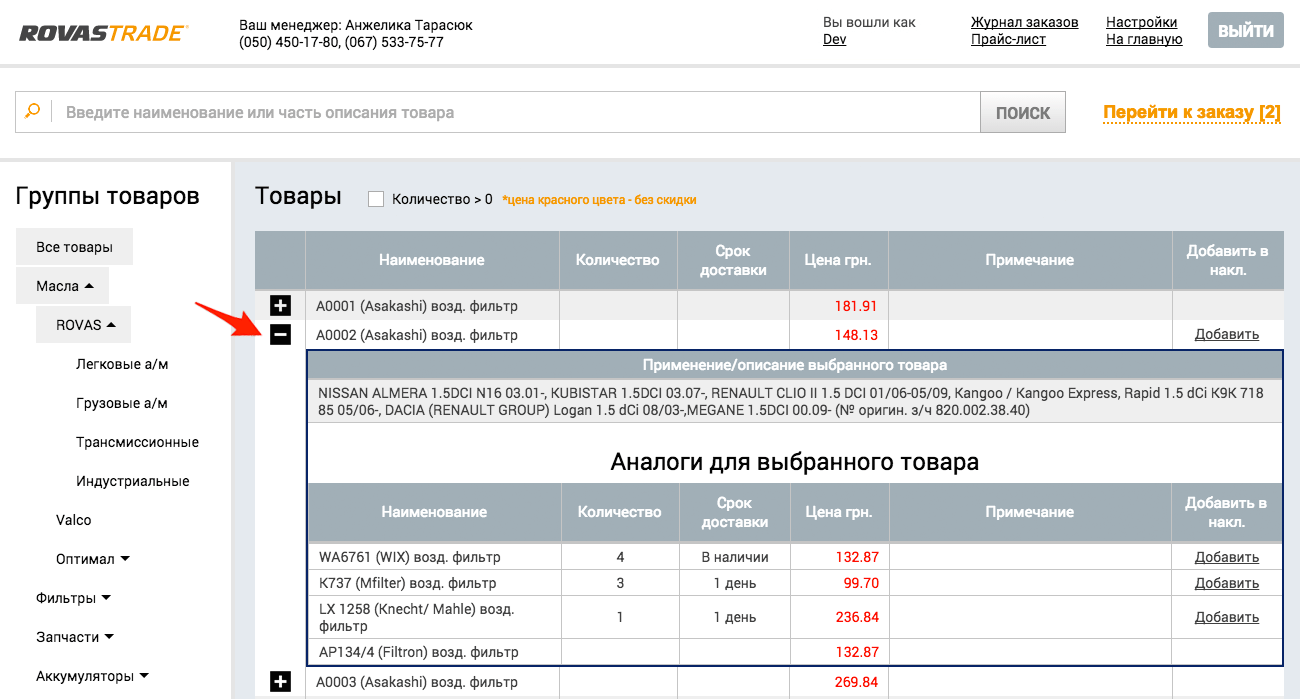Image resolution: width=1300 pixels, height=699 pixels.
Task: Click A0003 (Asakashi) возд. фильтр name
Action: (x=417, y=682)
